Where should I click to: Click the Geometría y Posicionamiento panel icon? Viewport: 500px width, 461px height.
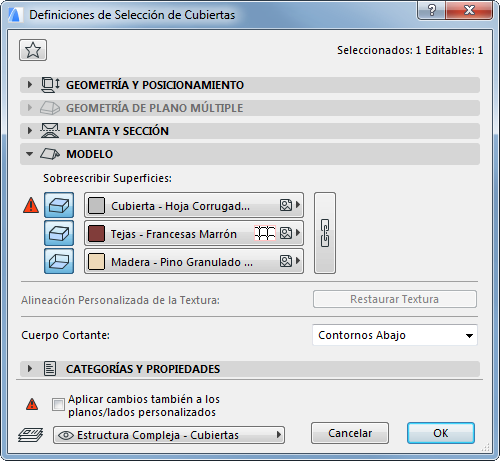[50, 85]
